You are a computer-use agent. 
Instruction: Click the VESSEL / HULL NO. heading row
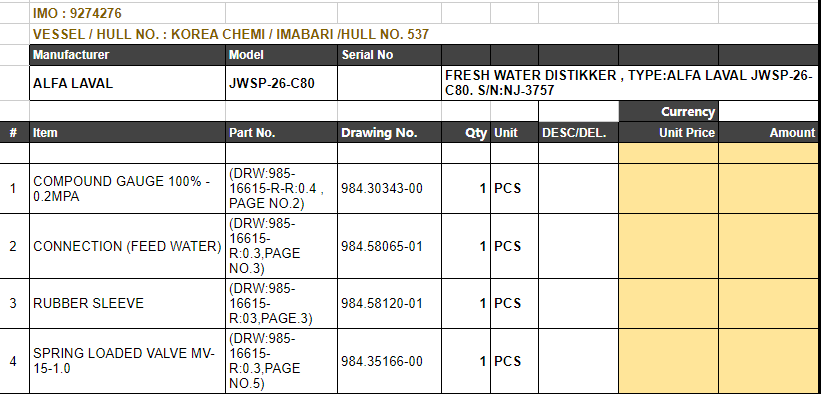[x=424, y=34]
